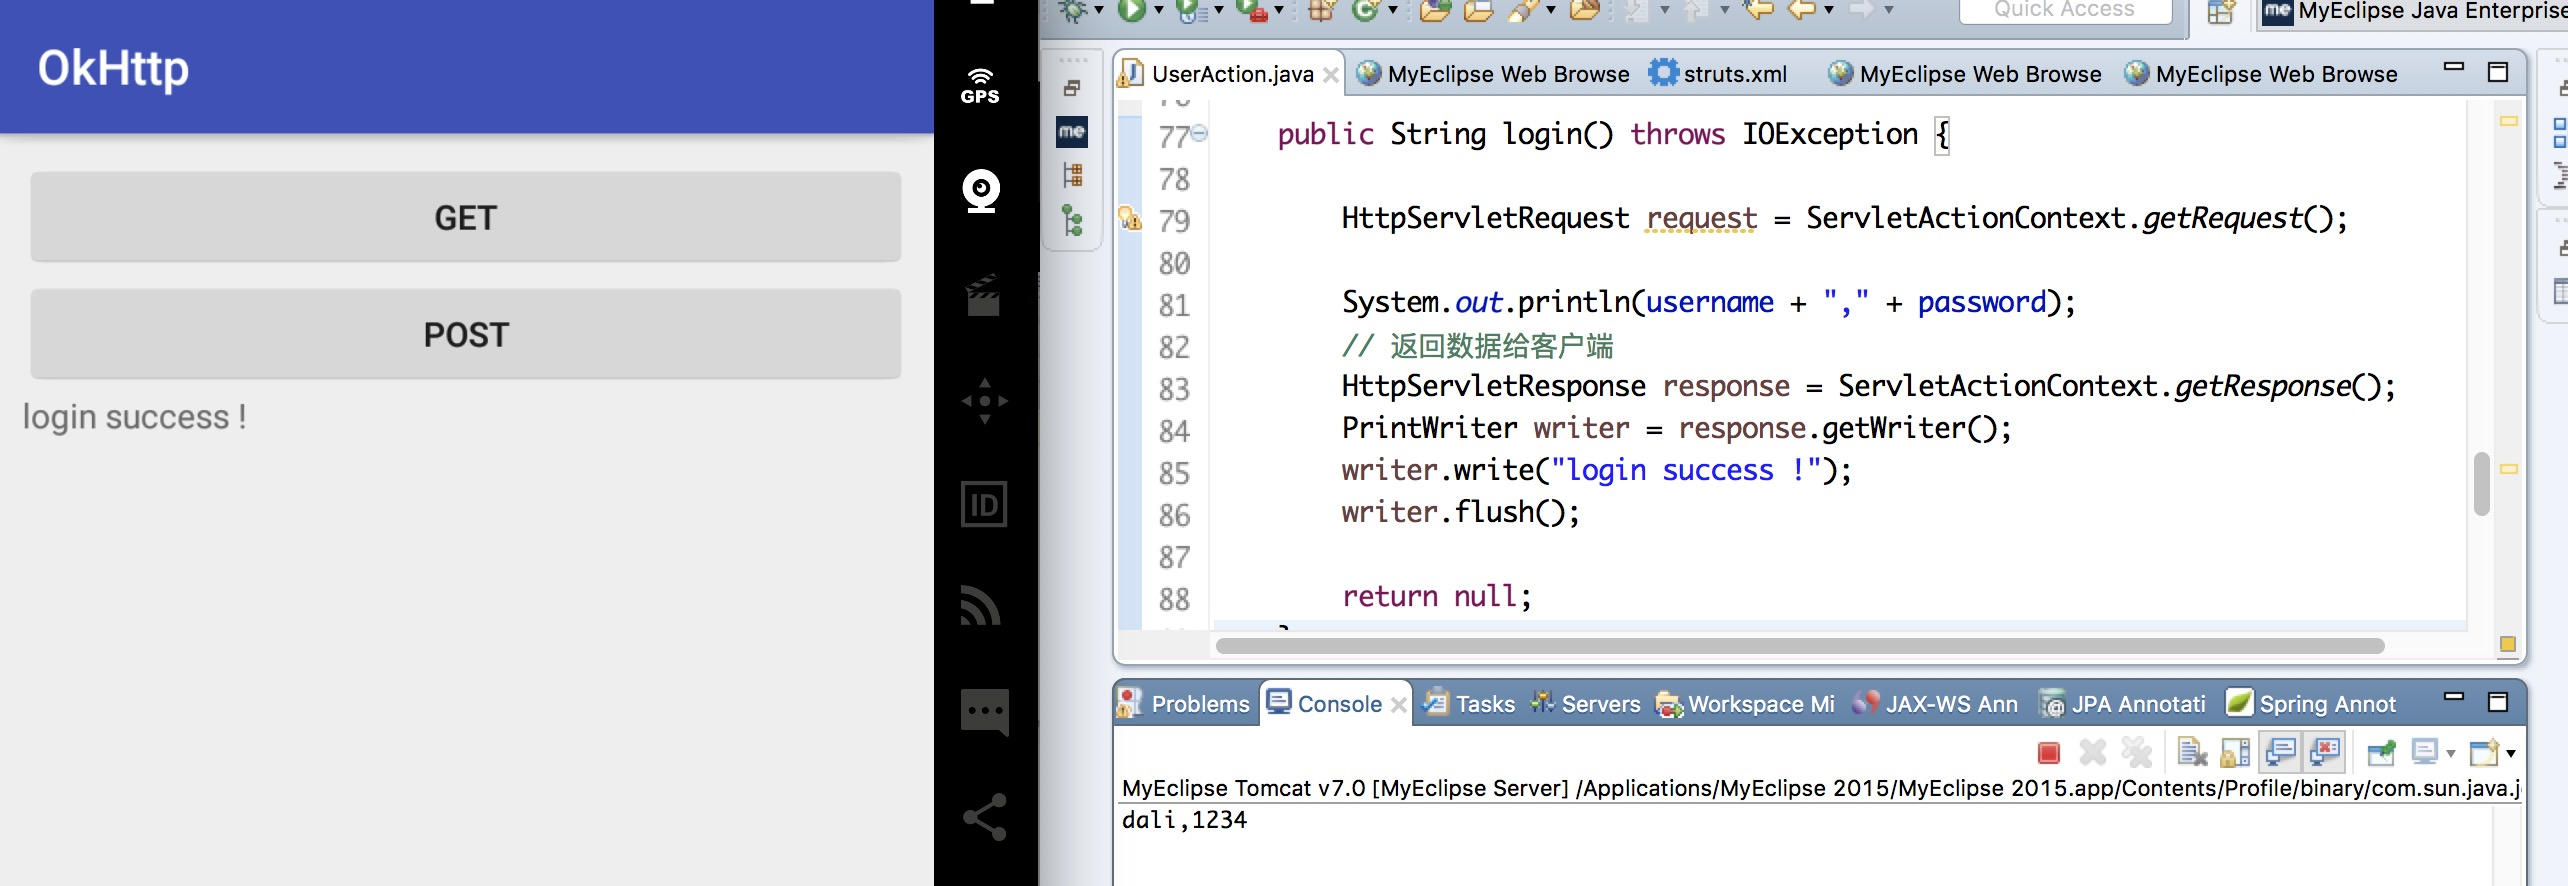Image resolution: width=2568 pixels, height=886 pixels.
Task: Click the New Java Class icon
Action: click(x=1365, y=10)
